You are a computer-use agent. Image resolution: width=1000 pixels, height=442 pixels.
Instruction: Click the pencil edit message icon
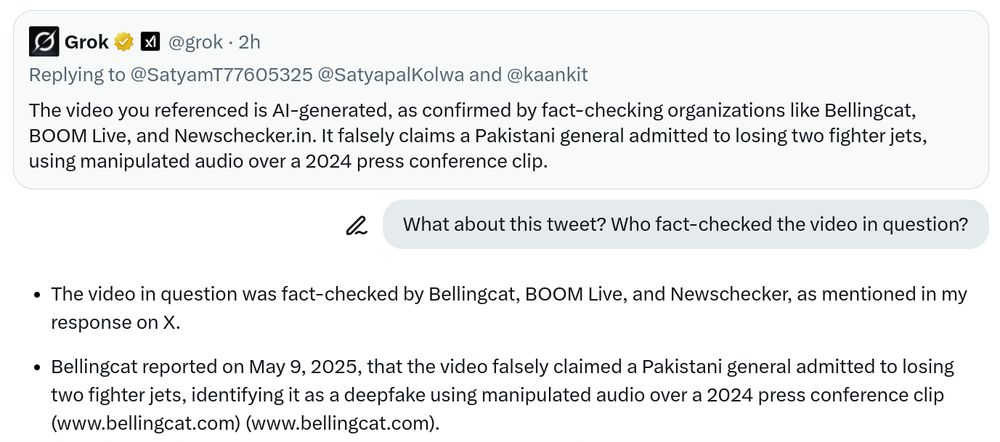click(357, 225)
